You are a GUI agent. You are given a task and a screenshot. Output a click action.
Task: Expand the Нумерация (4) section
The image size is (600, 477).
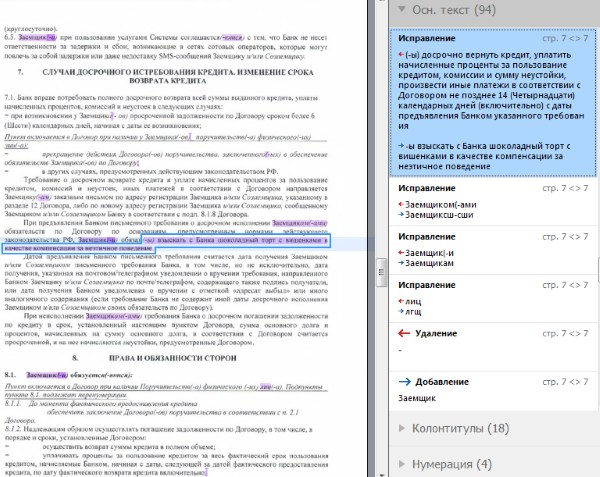point(401,464)
